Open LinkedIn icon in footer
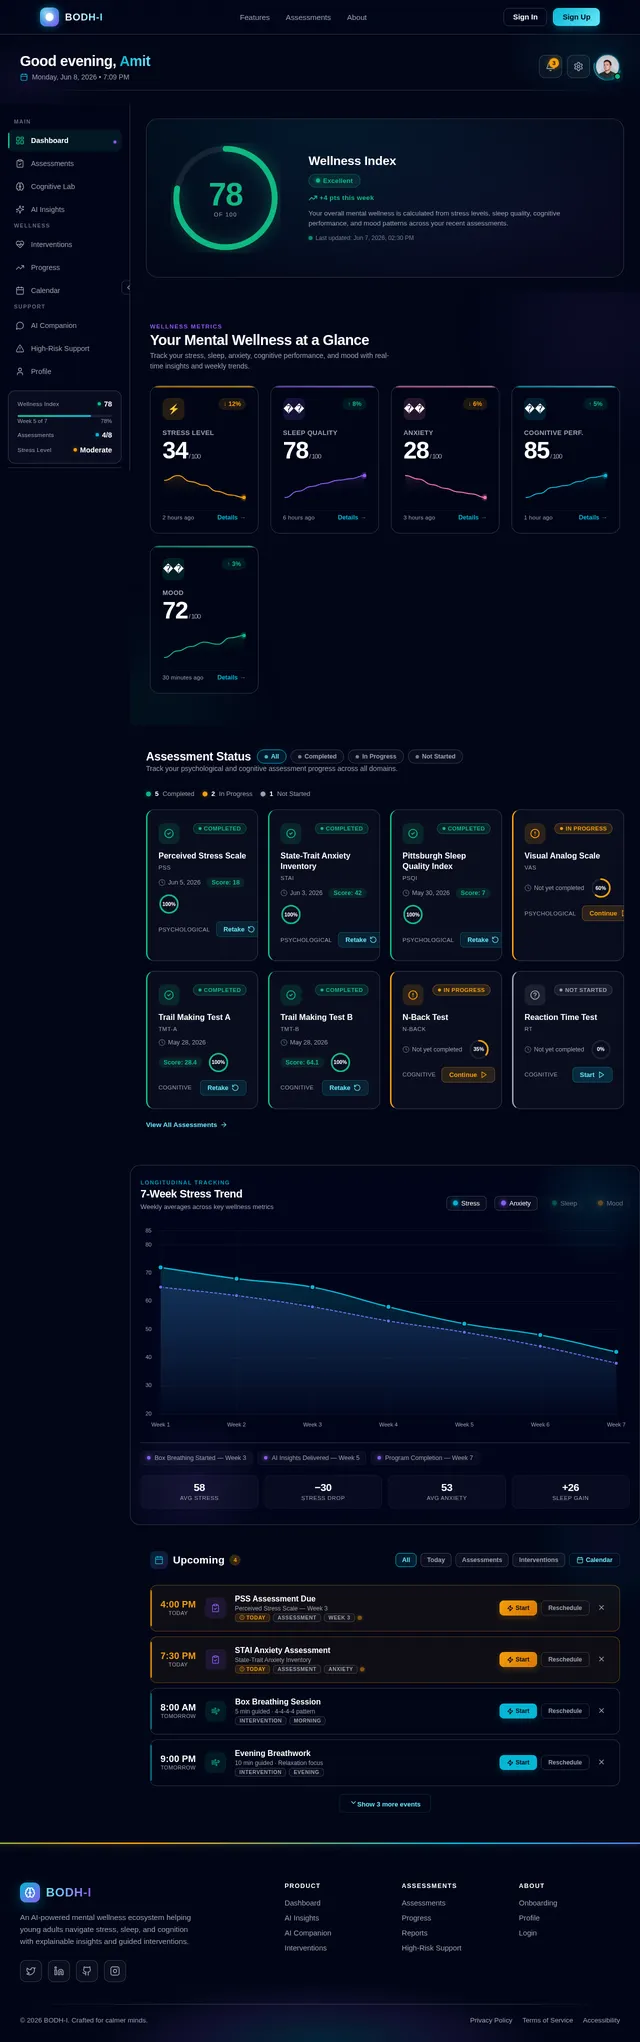 point(59,1970)
